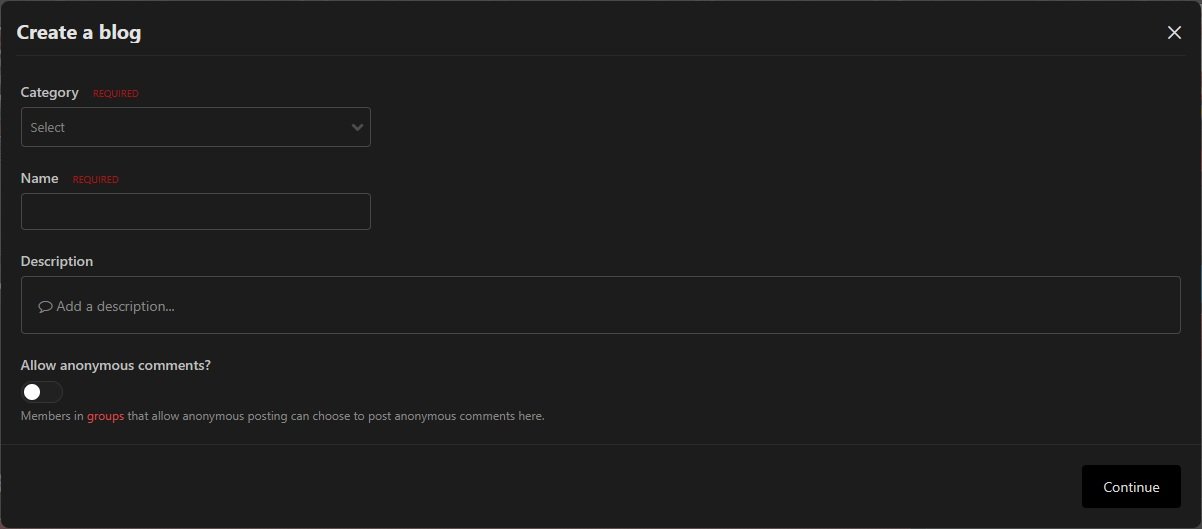Click the speech bubble icon in Description
This screenshot has height=529, width=1202.
(x=45, y=307)
